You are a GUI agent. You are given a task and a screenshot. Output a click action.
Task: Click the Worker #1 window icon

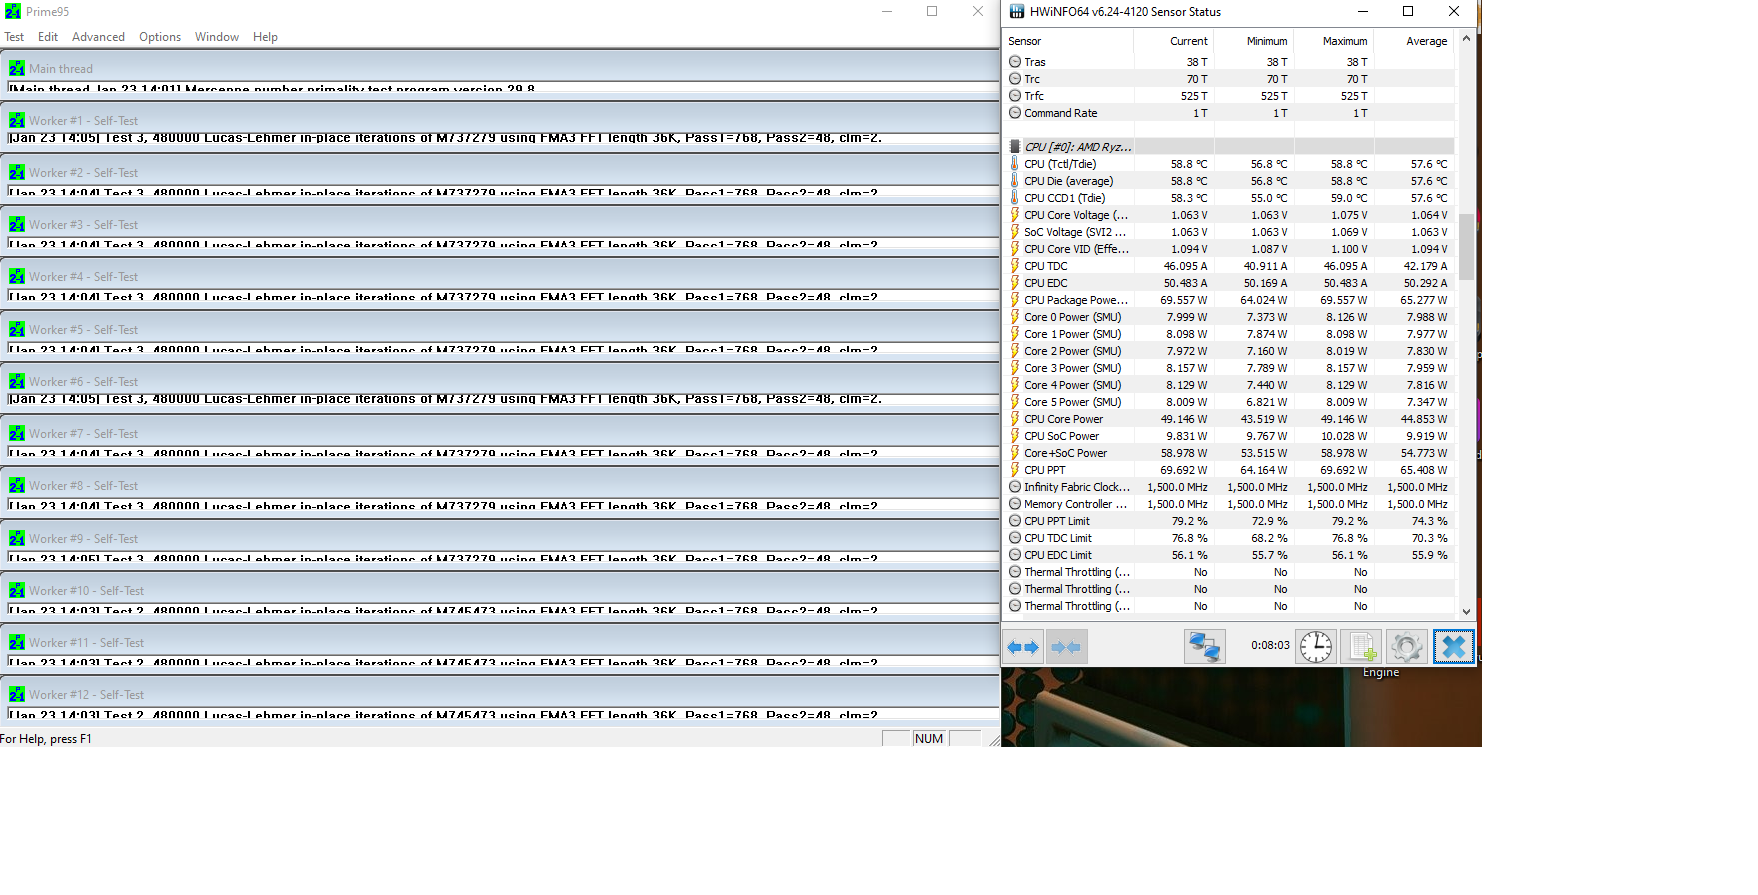pos(17,120)
